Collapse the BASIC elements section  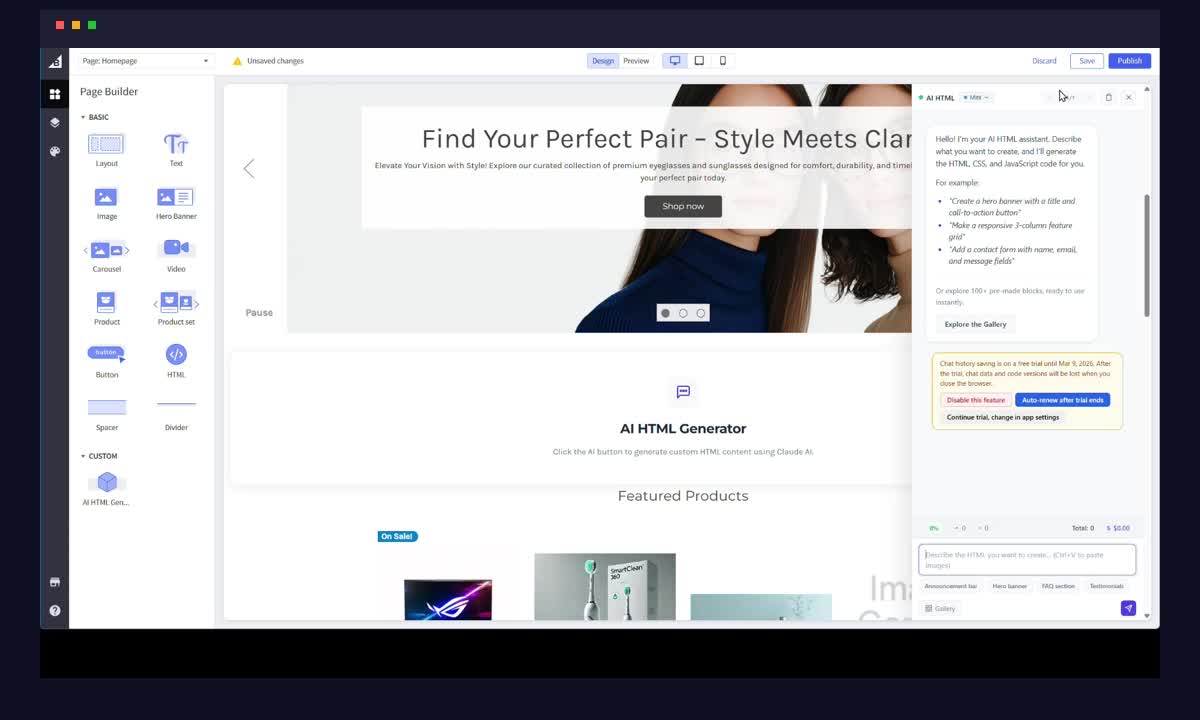click(97, 117)
